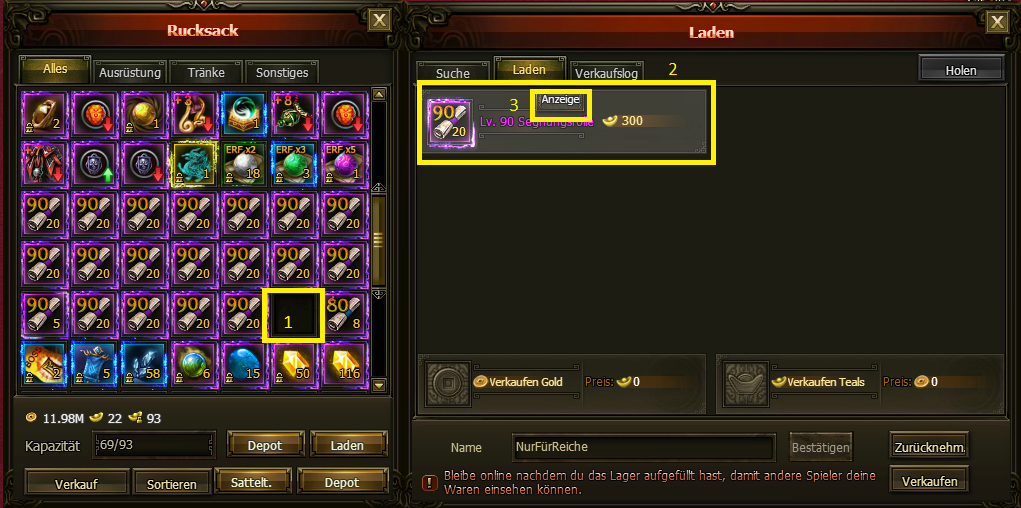The image size is (1021, 508).
Task: Select the treasure chest item in backpack
Action: pos(242,114)
